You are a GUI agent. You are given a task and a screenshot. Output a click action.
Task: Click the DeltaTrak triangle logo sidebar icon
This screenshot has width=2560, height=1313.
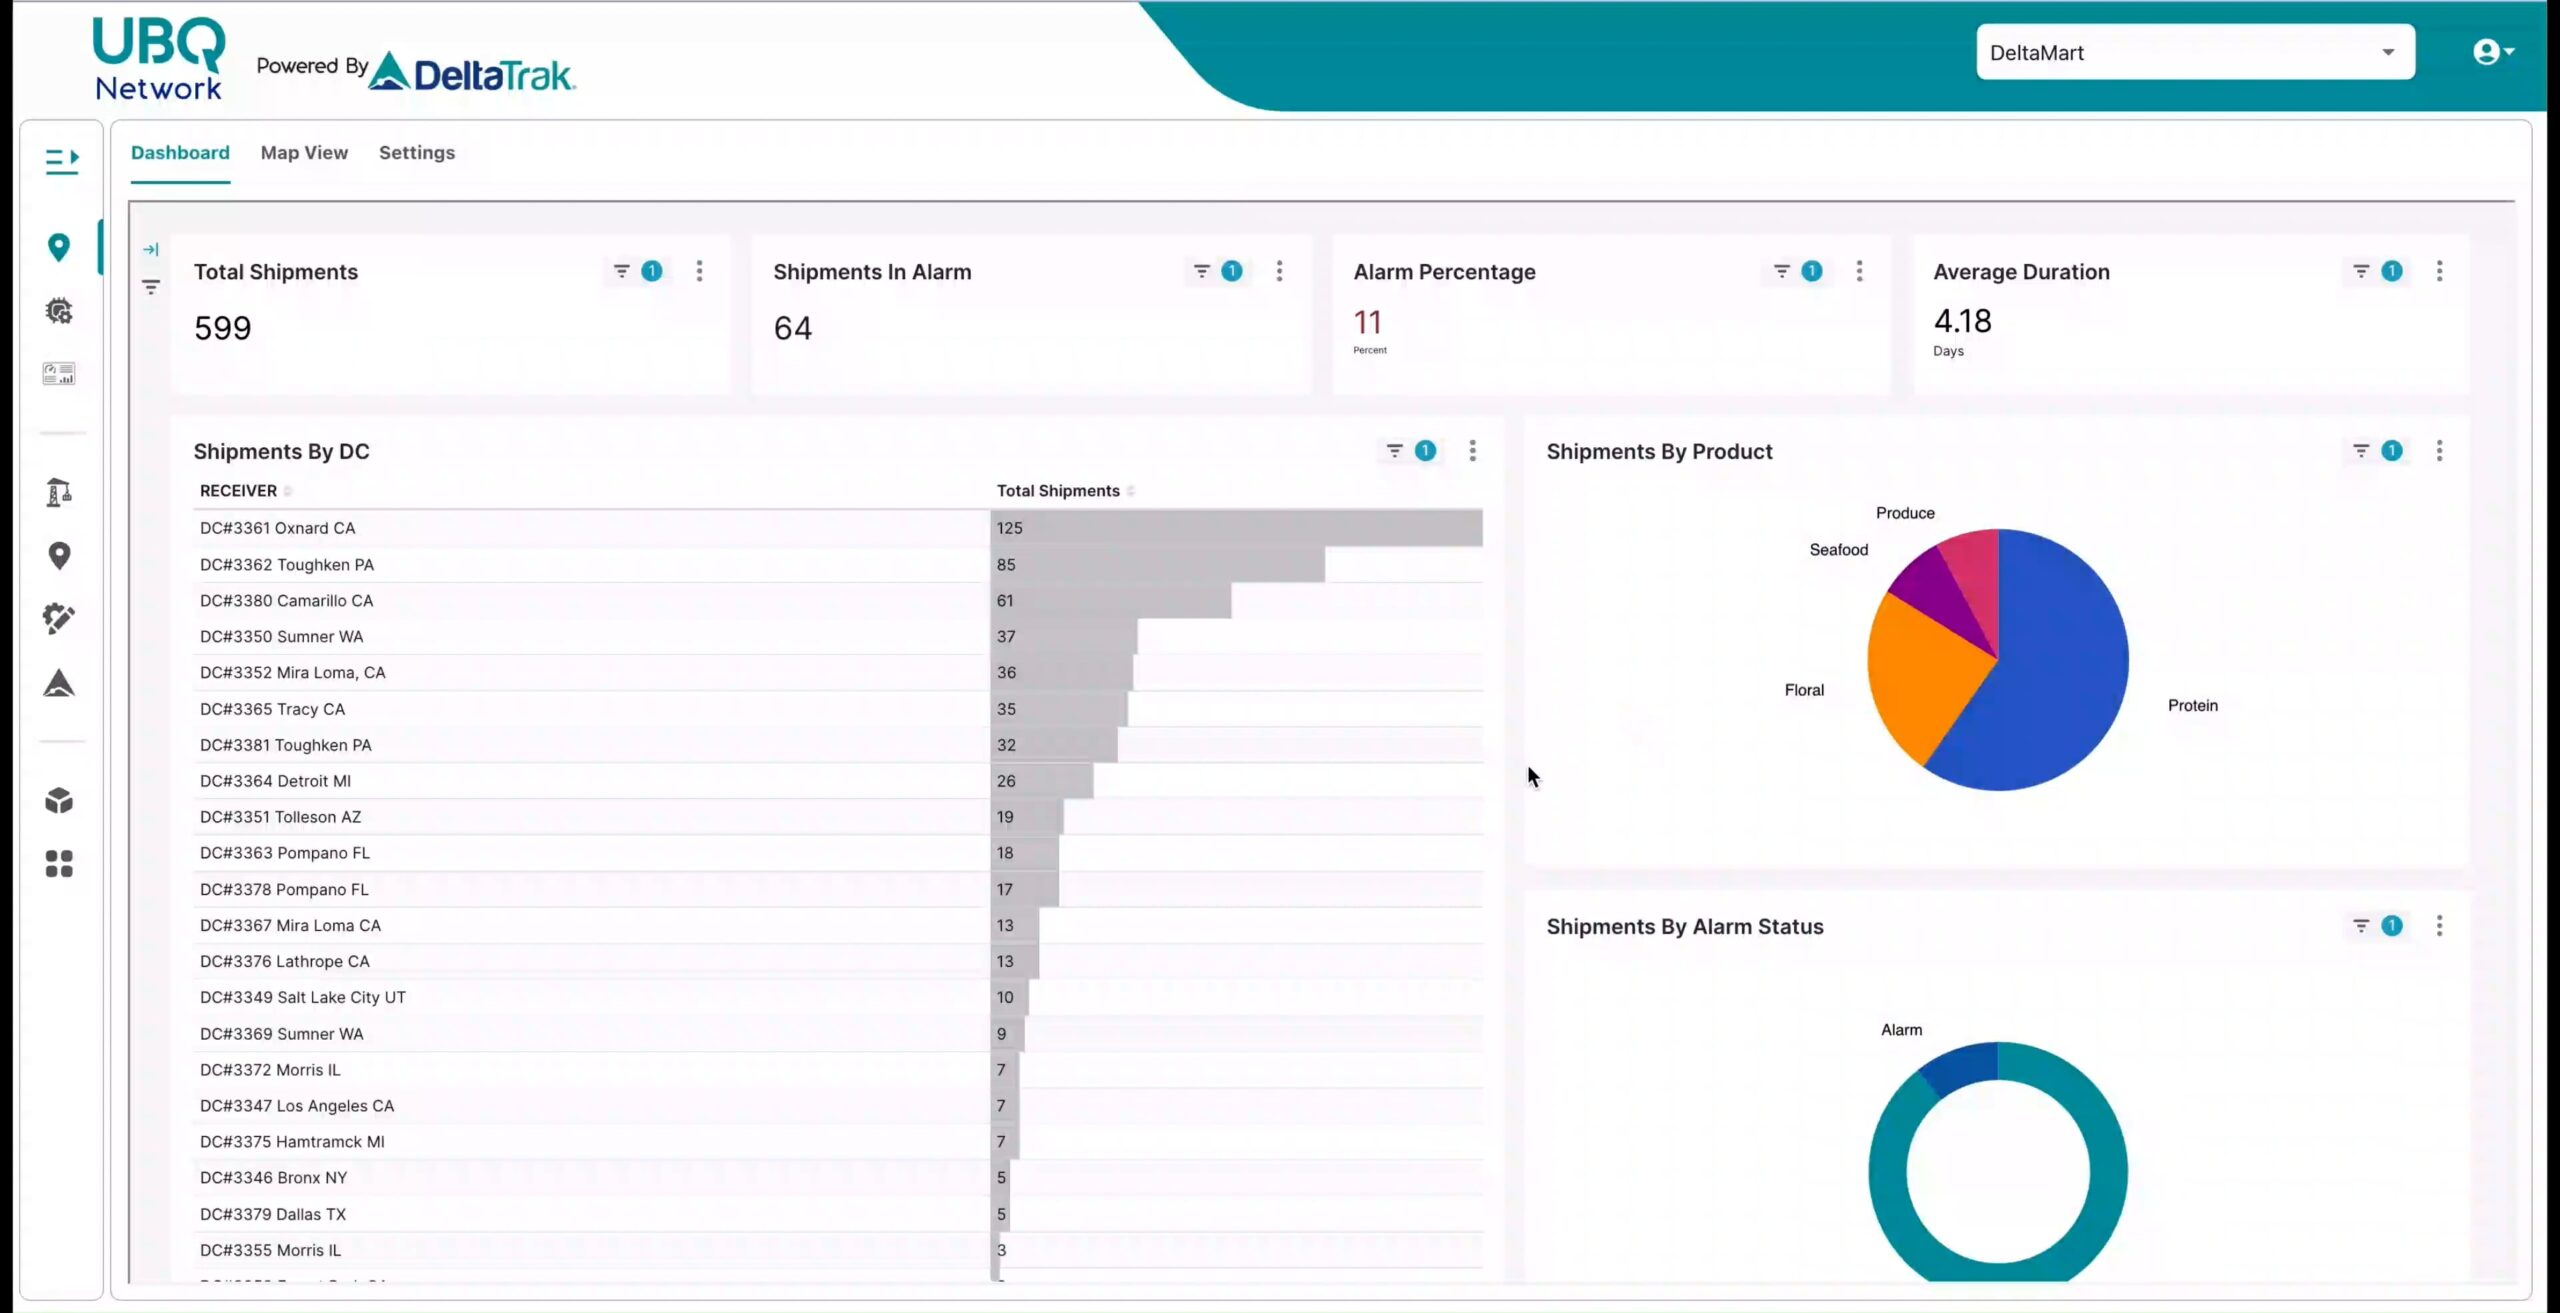[x=59, y=683]
